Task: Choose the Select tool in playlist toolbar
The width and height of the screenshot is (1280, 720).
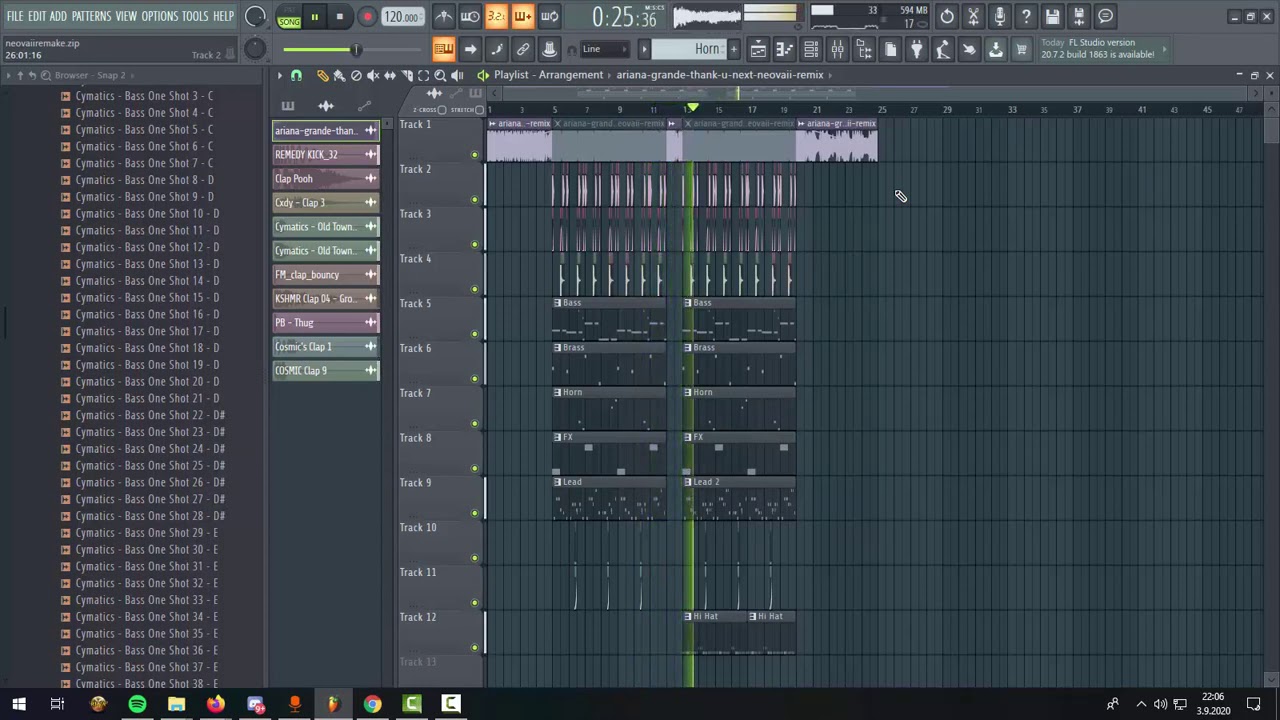Action: coord(423,75)
